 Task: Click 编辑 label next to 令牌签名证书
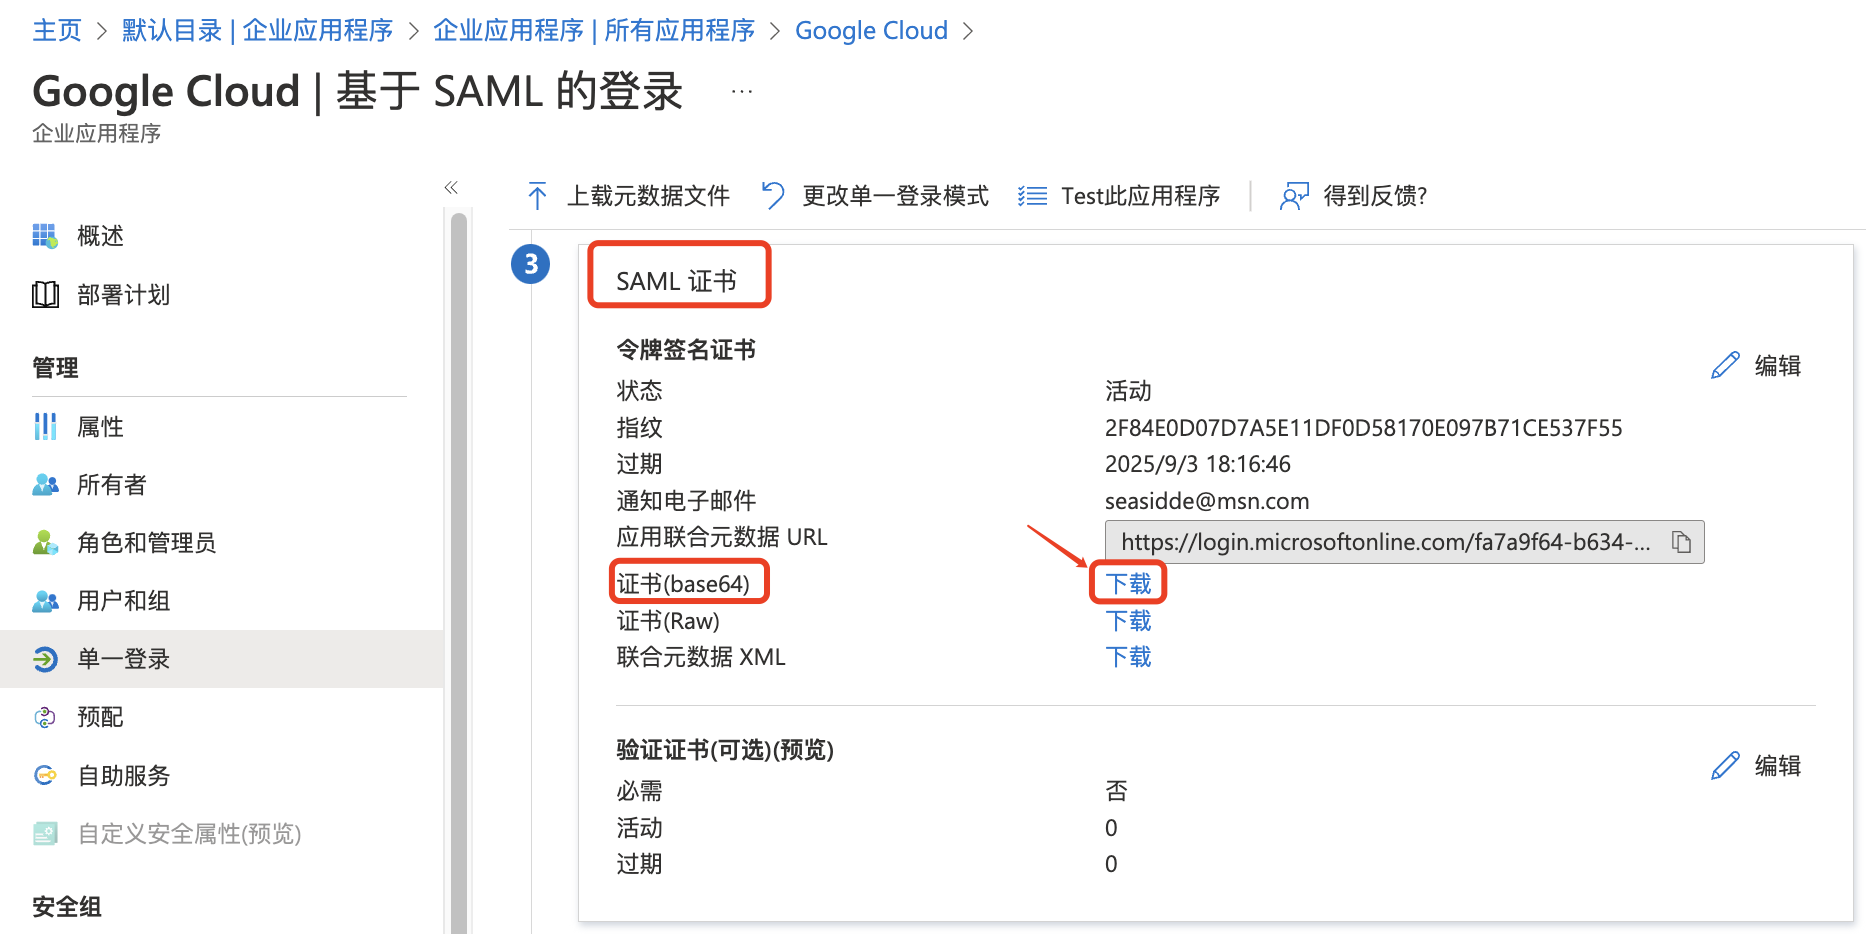[x=1778, y=366]
